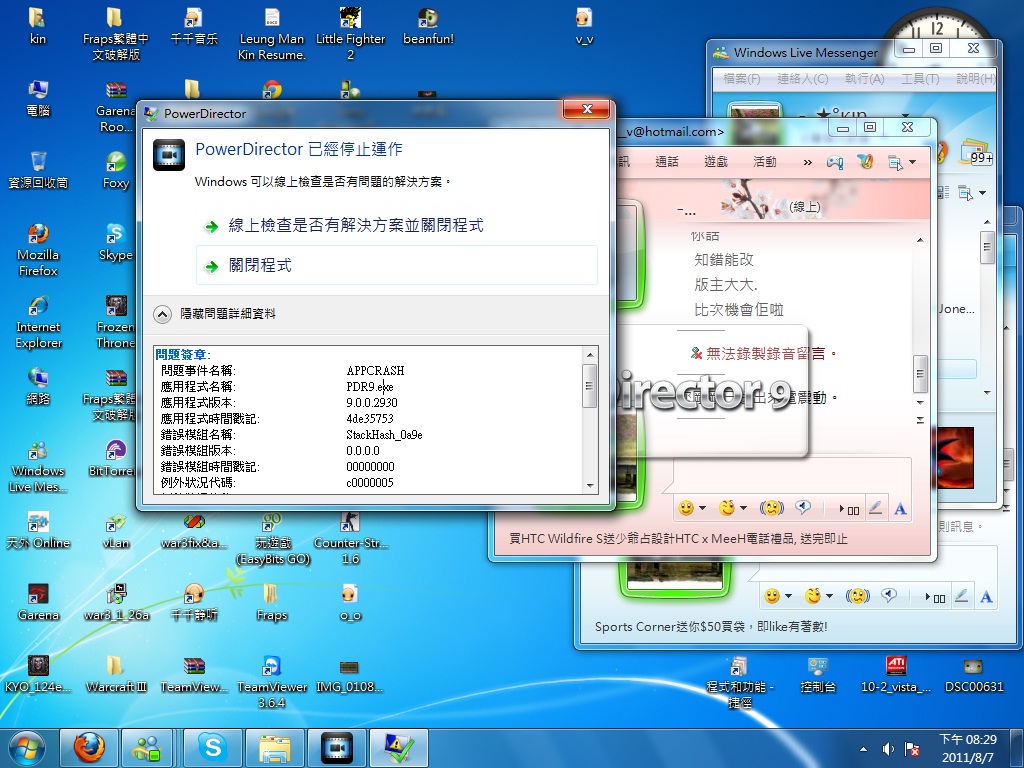The image size is (1024, 768).
Task: Toggle handwriting pen mode in front chat
Action: 876,508
